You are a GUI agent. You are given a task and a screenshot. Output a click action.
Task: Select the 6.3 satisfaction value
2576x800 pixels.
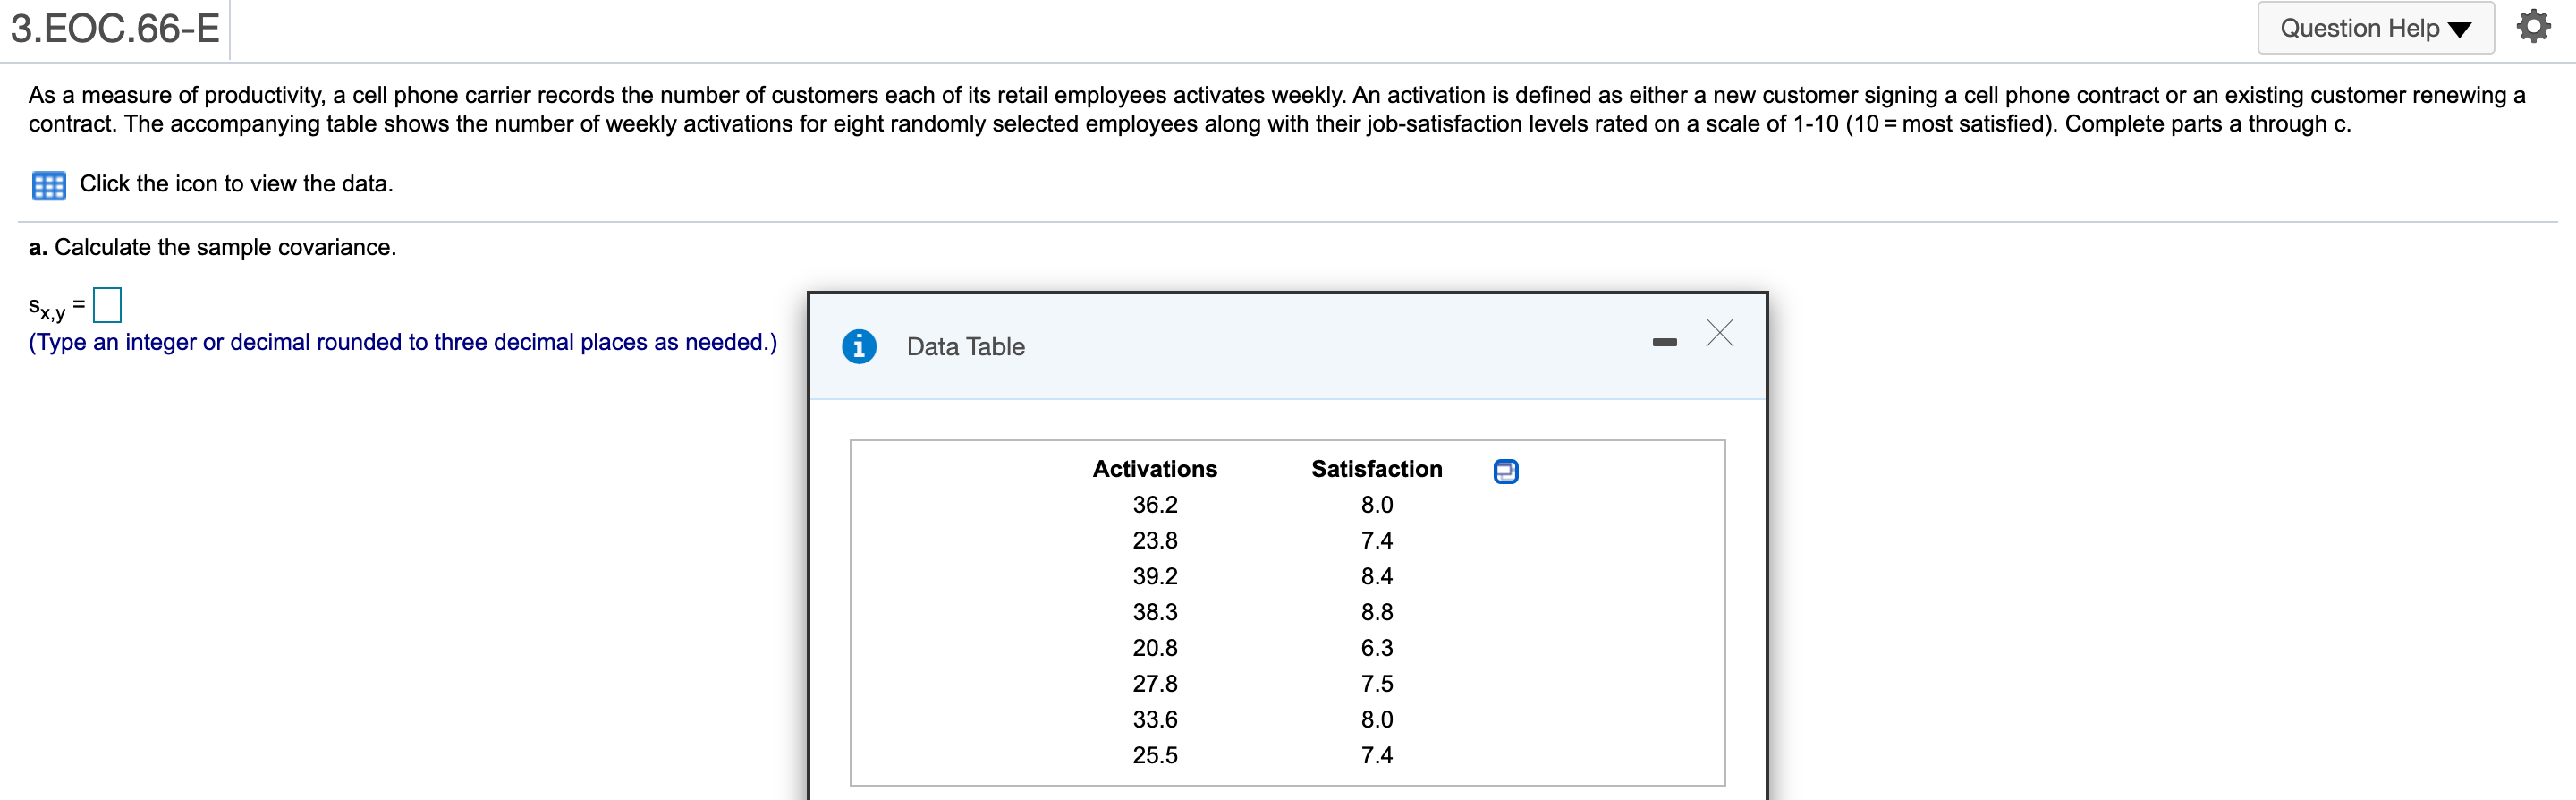click(1376, 648)
